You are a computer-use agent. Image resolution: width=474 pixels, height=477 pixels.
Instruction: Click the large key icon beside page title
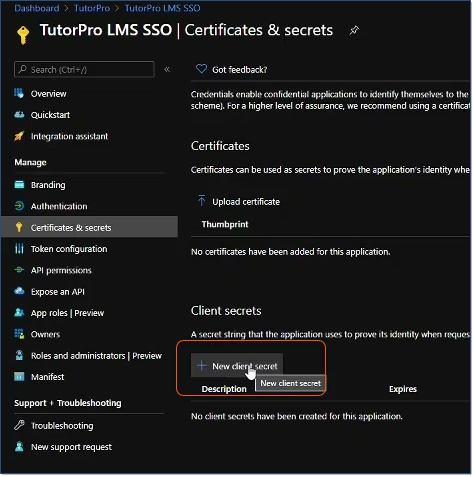[23, 35]
